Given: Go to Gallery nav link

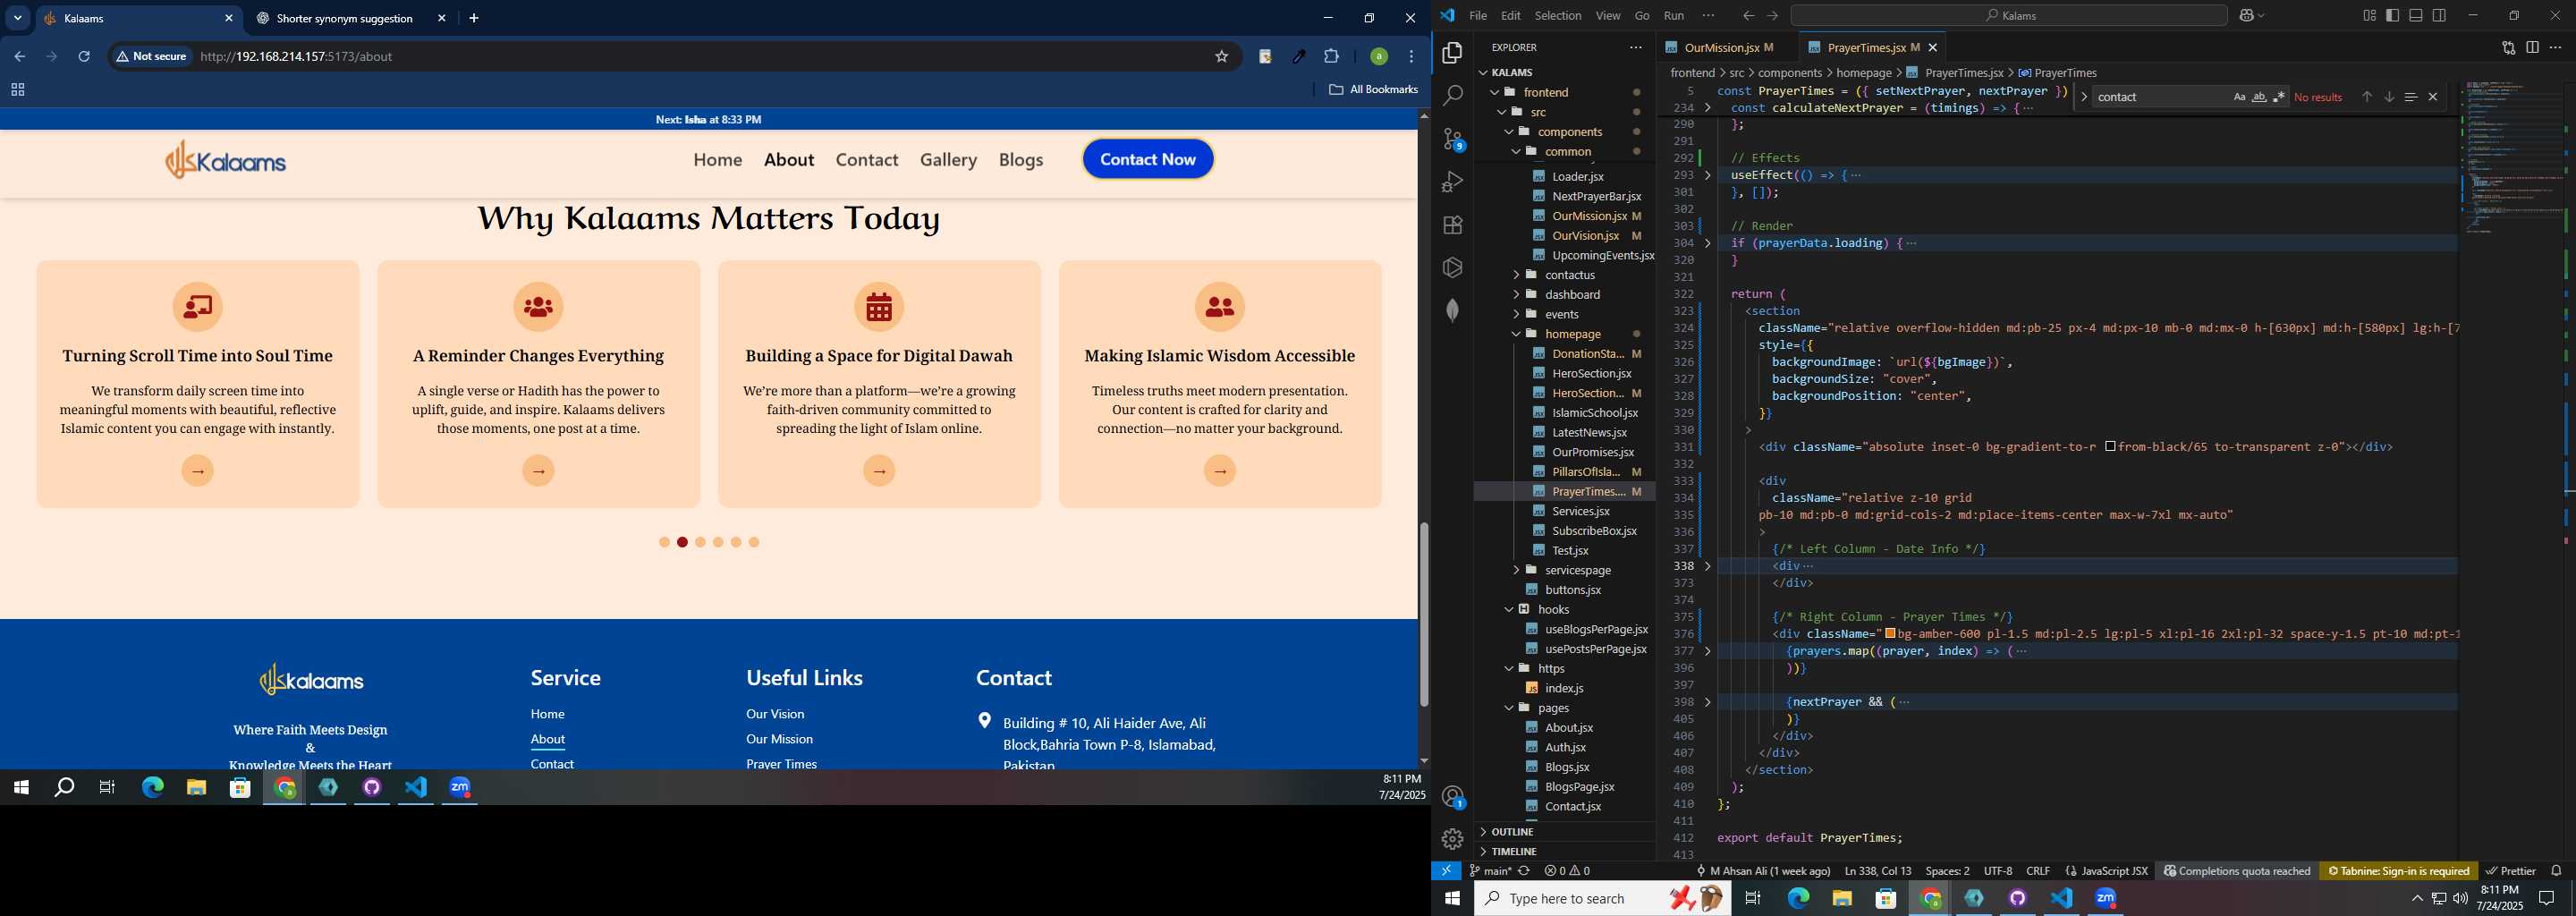Looking at the screenshot, I should pyautogui.click(x=947, y=160).
